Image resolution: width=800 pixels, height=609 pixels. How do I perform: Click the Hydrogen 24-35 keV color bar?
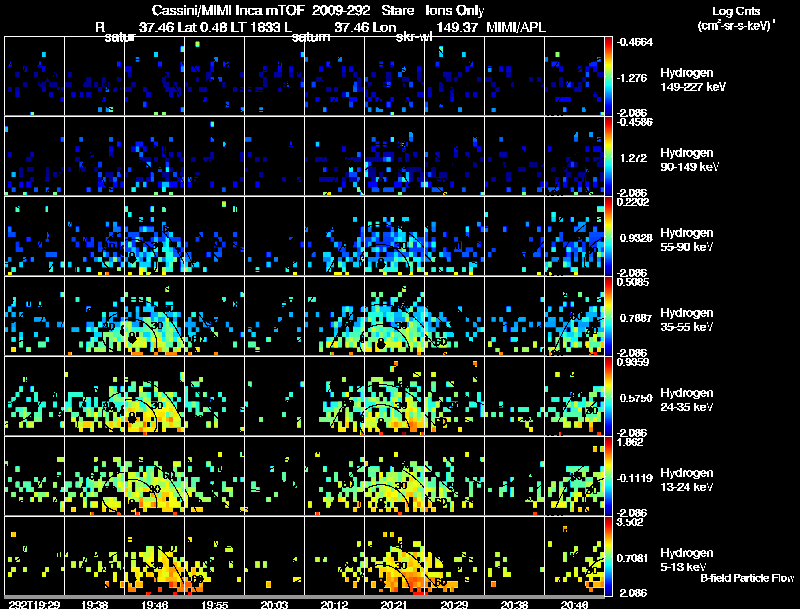coord(608,396)
